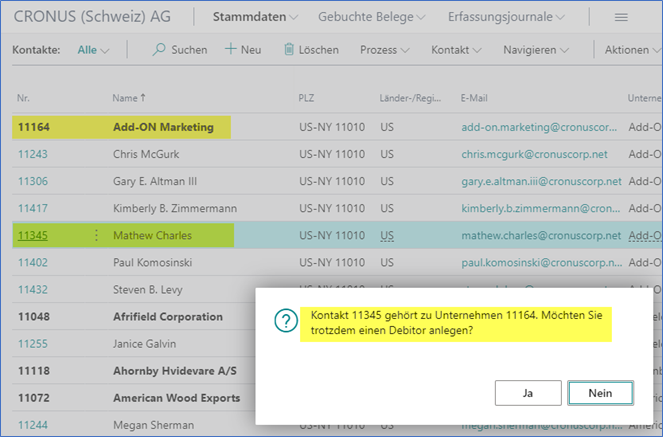This screenshot has height=437, width=663.
Task: Confirm dialog with Ja button
Action: point(527,393)
